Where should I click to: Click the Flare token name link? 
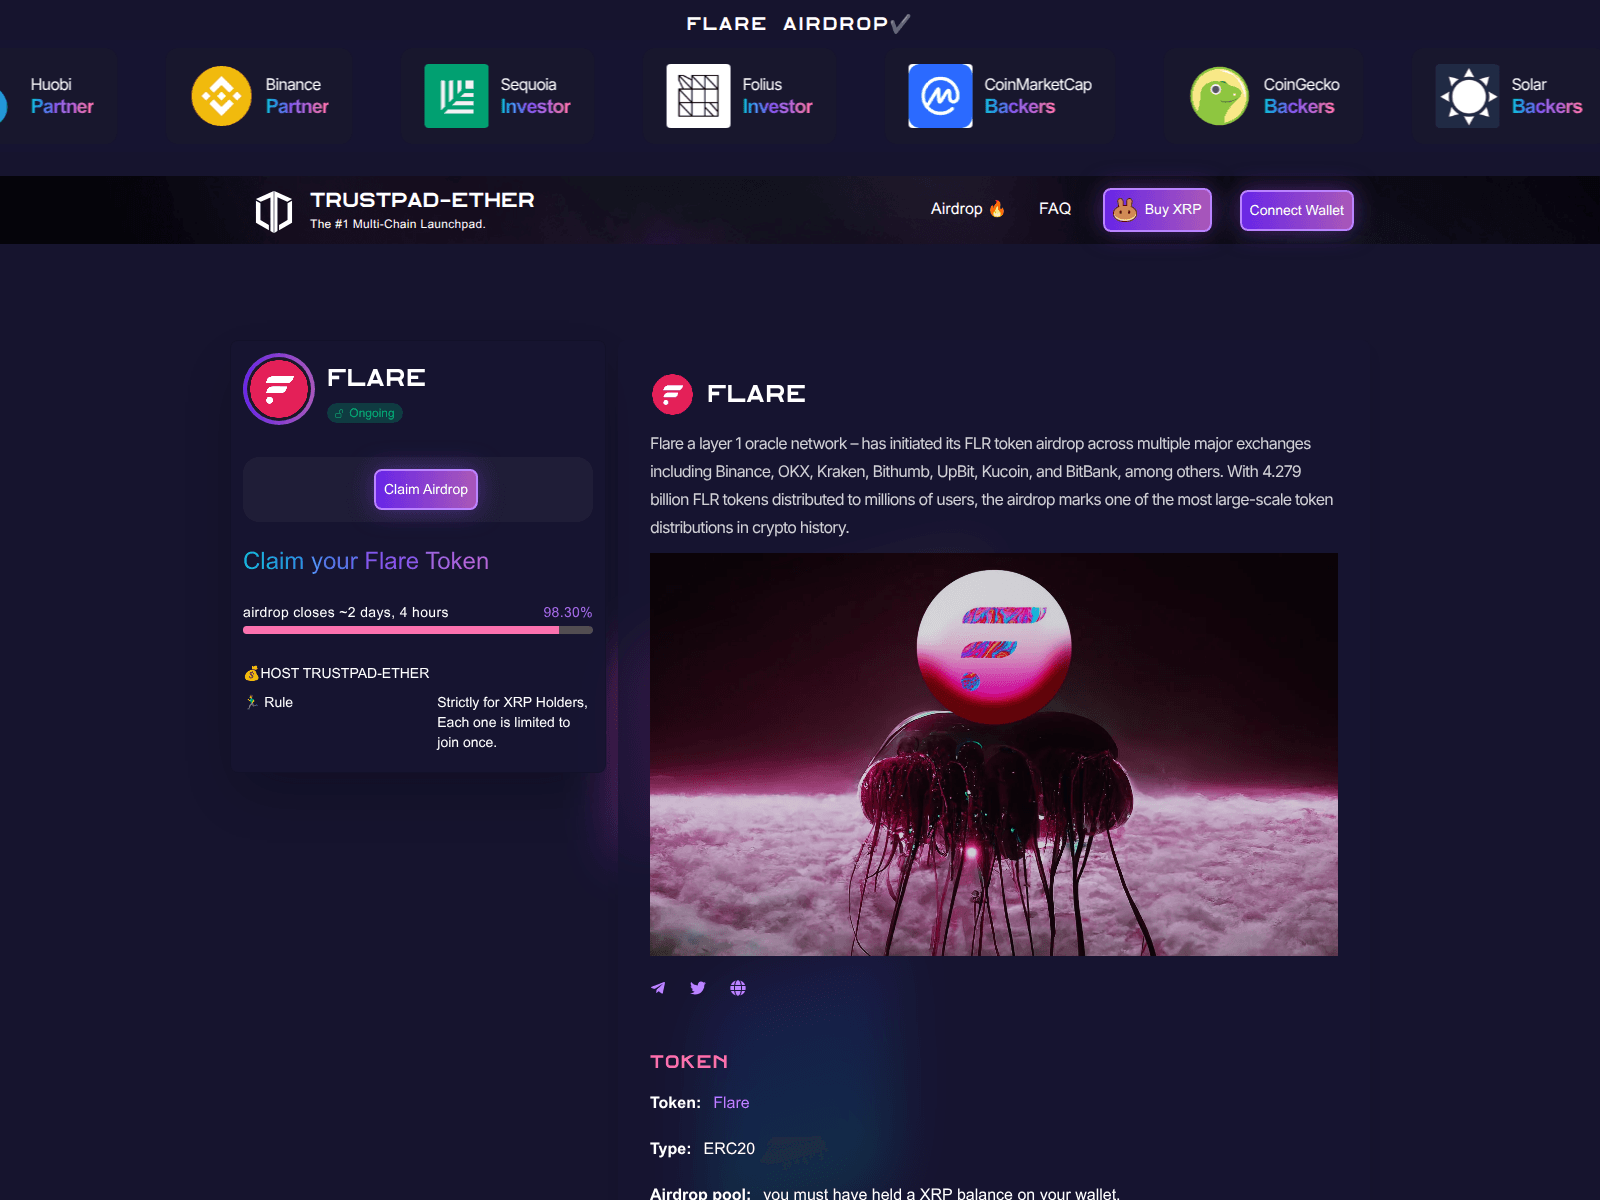[731, 1102]
